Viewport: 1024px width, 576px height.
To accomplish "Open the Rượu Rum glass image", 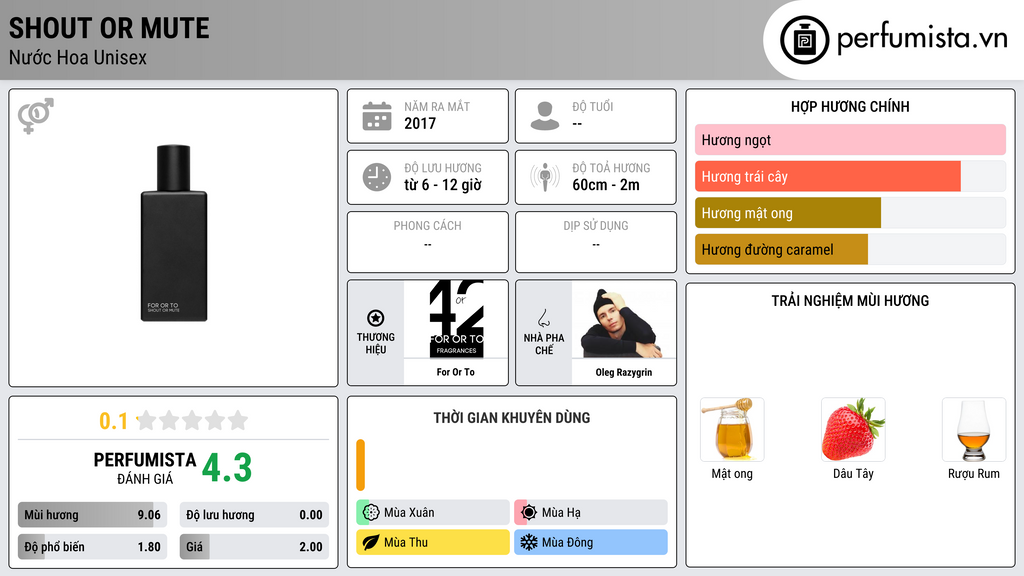I will (x=974, y=429).
